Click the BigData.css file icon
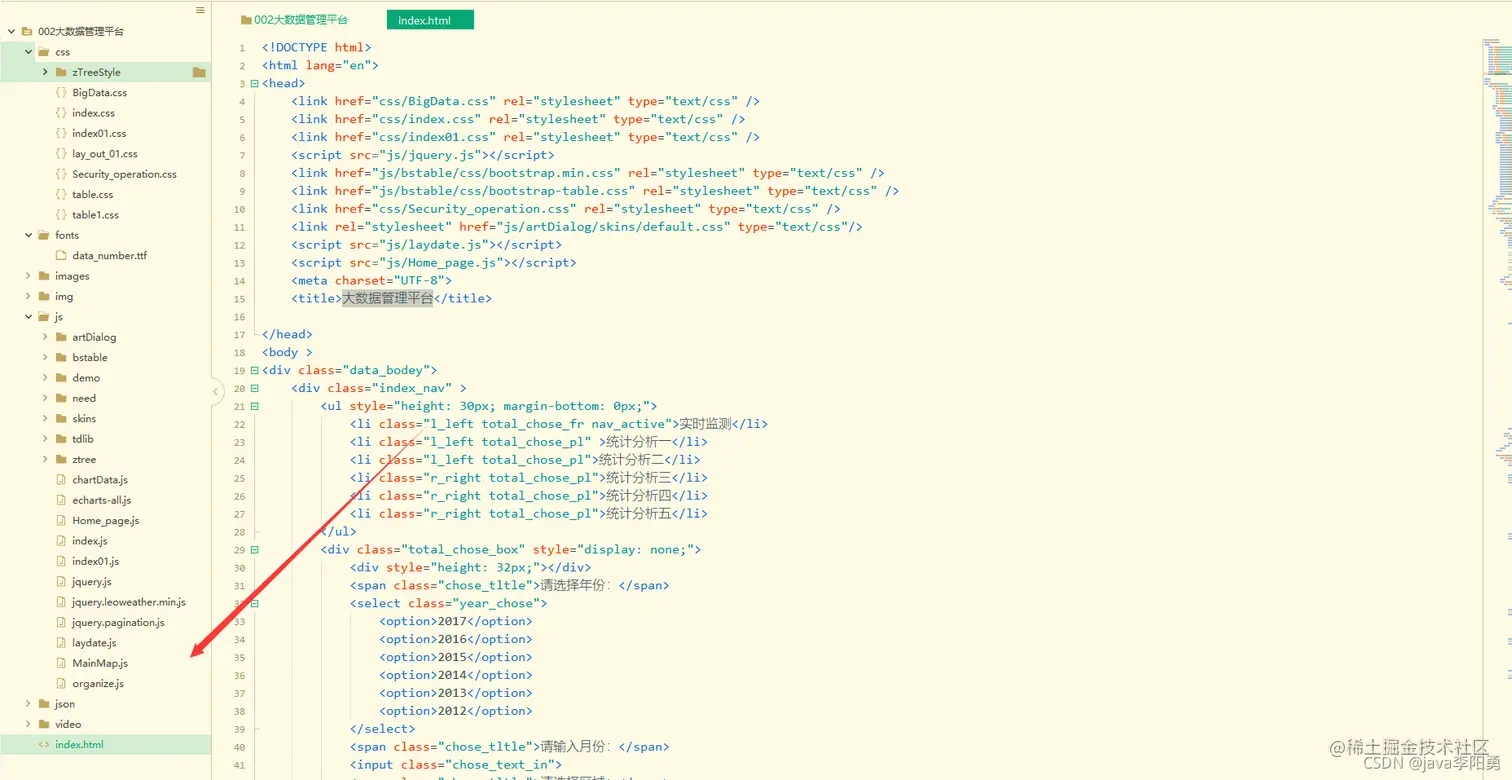This screenshot has width=1512, height=780. (x=62, y=92)
